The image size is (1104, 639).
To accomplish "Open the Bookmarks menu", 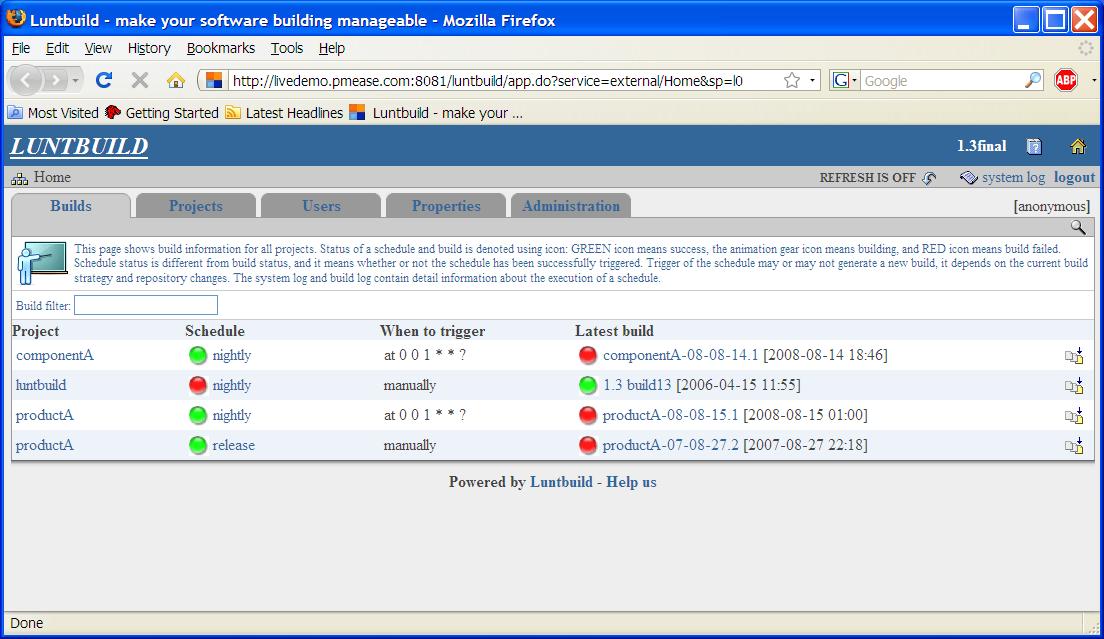I will pos(220,48).
